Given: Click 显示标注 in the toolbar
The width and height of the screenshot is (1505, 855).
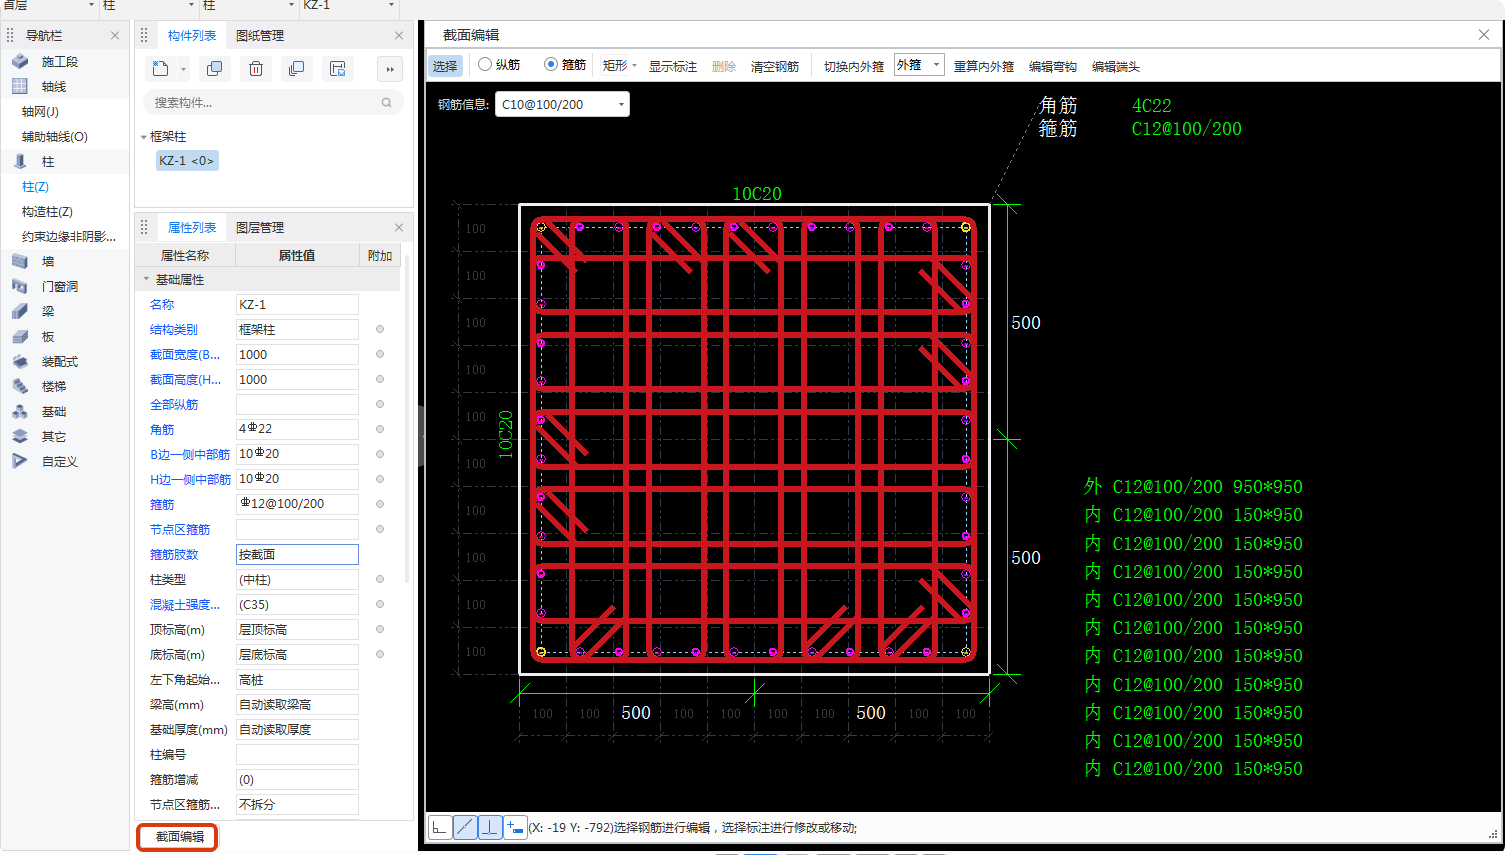Looking at the screenshot, I should tap(673, 66).
